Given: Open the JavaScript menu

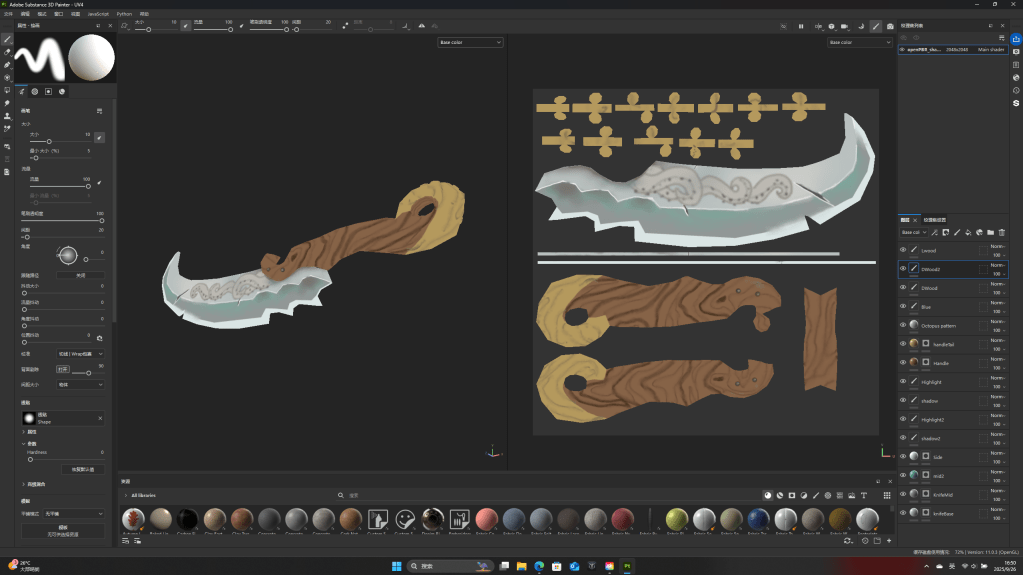Looking at the screenshot, I should [98, 14].
